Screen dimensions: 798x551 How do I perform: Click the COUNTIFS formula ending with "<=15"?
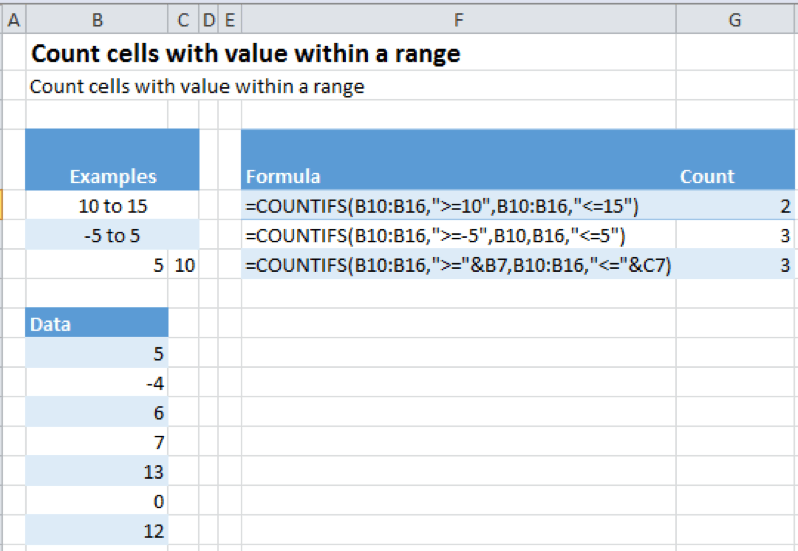point(442,207)
